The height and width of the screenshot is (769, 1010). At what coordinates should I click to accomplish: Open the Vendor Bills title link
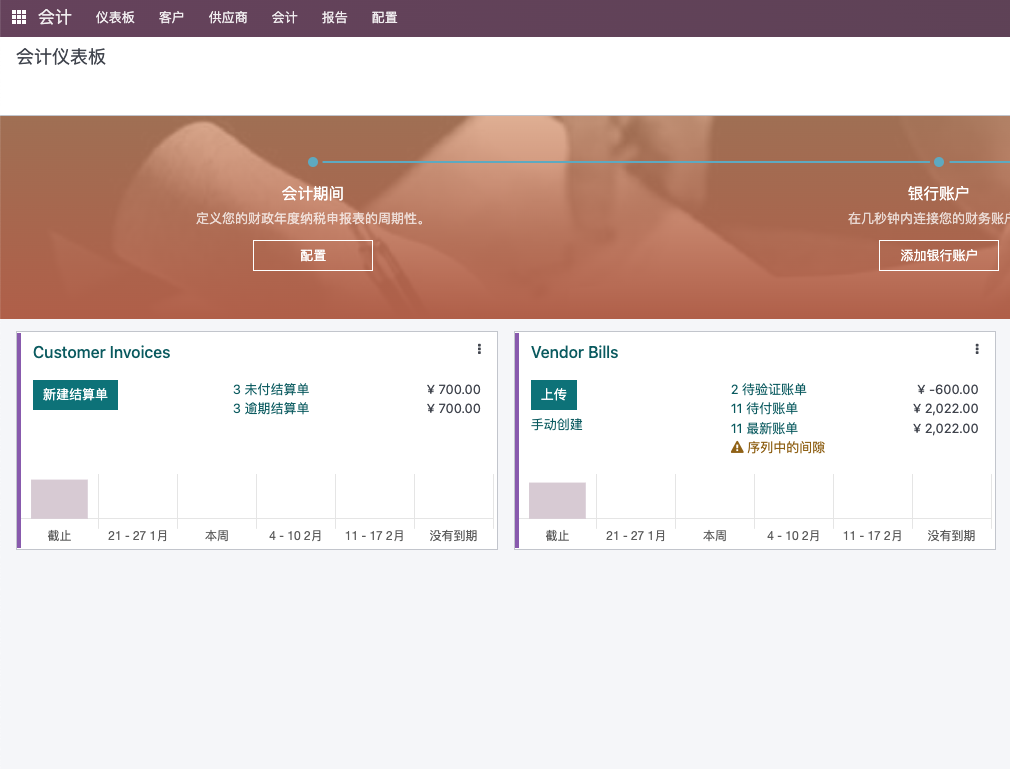pyautogui.click(x=575, y=352)
